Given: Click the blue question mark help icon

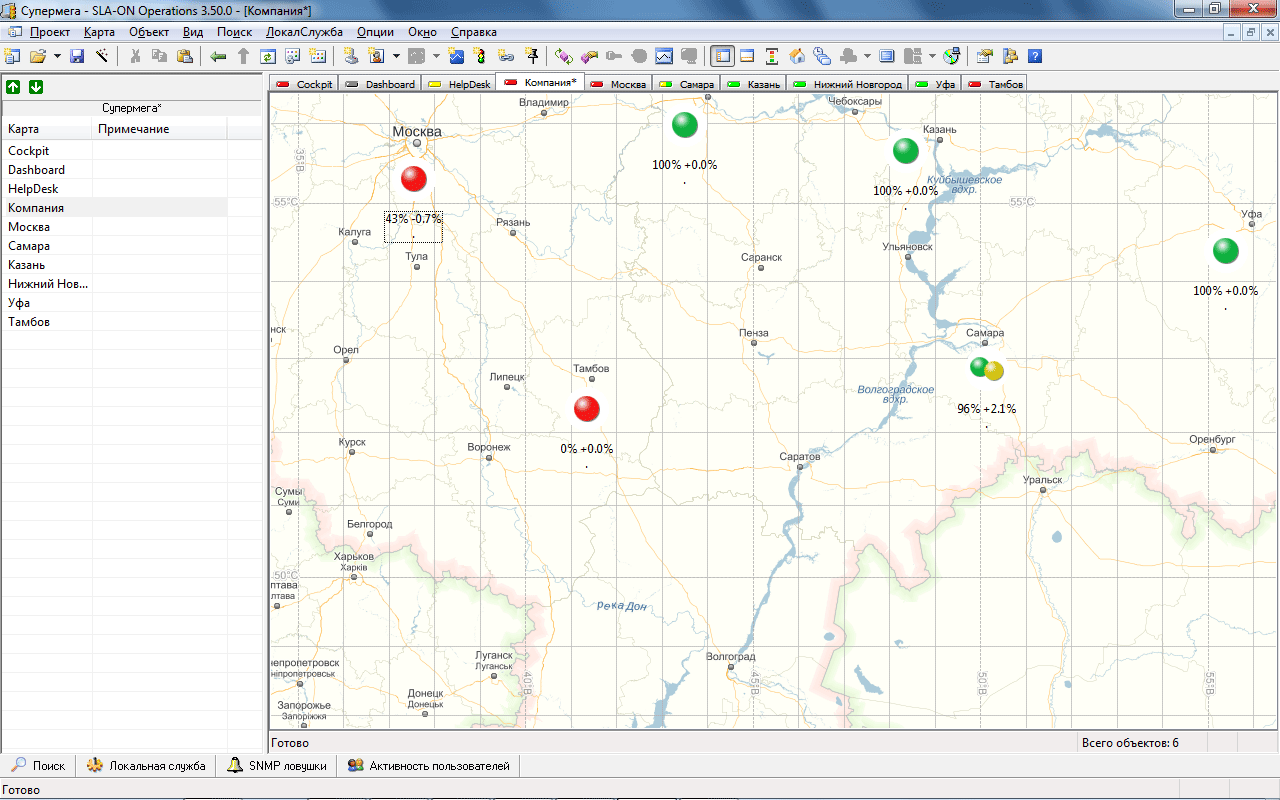Looking at the screenshot, I should [1035, 56].
